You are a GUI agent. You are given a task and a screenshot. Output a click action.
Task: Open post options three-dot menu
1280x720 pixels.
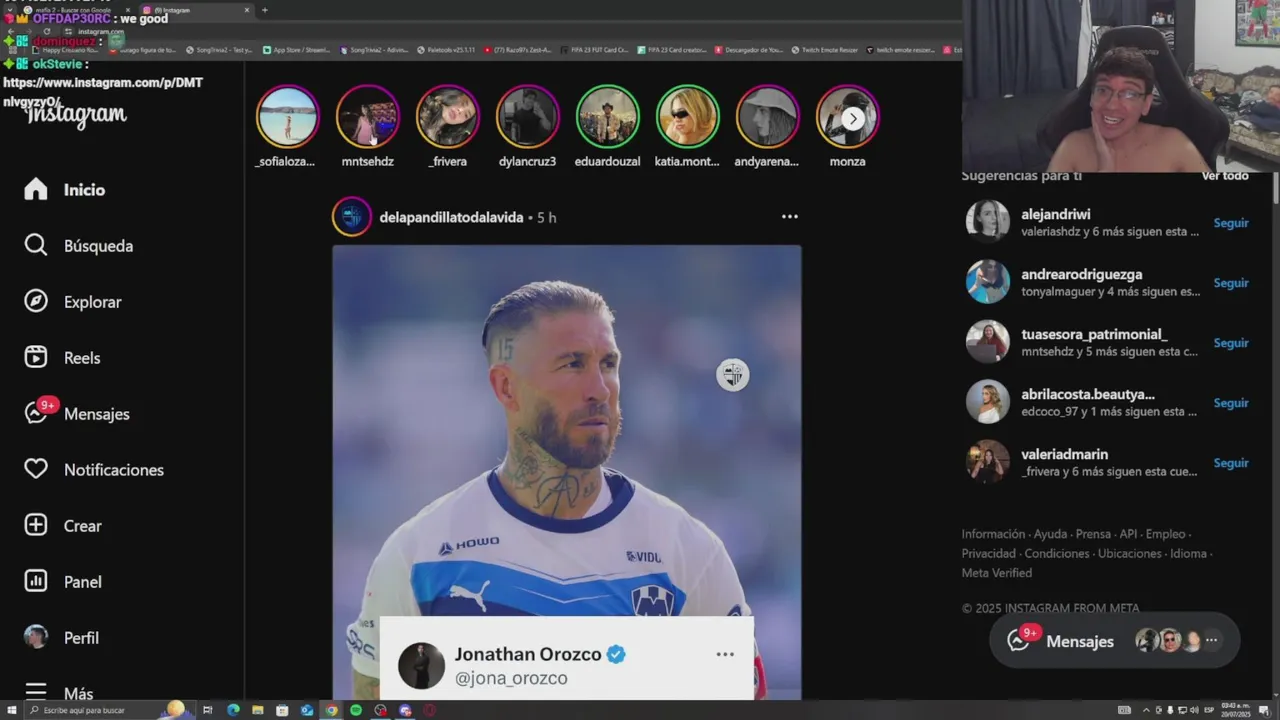click(x=790, y=216)
